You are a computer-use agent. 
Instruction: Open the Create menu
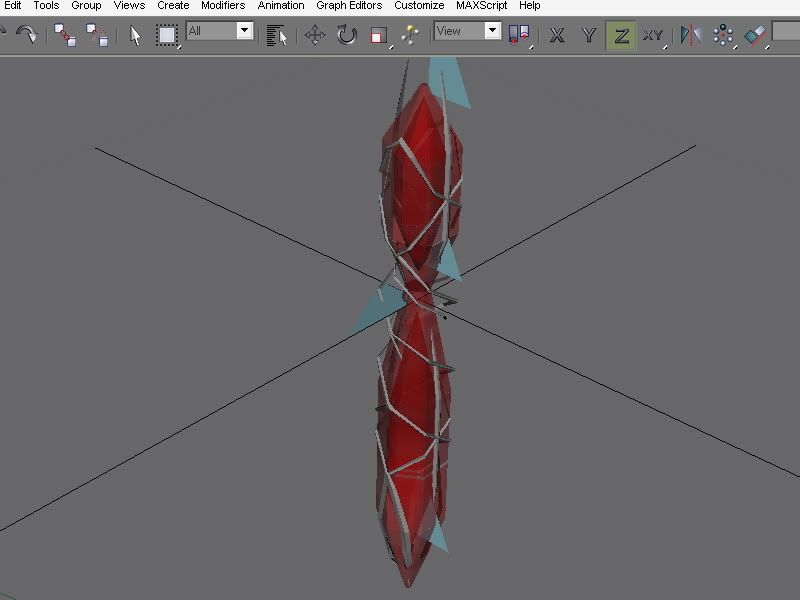pos(173,6)
